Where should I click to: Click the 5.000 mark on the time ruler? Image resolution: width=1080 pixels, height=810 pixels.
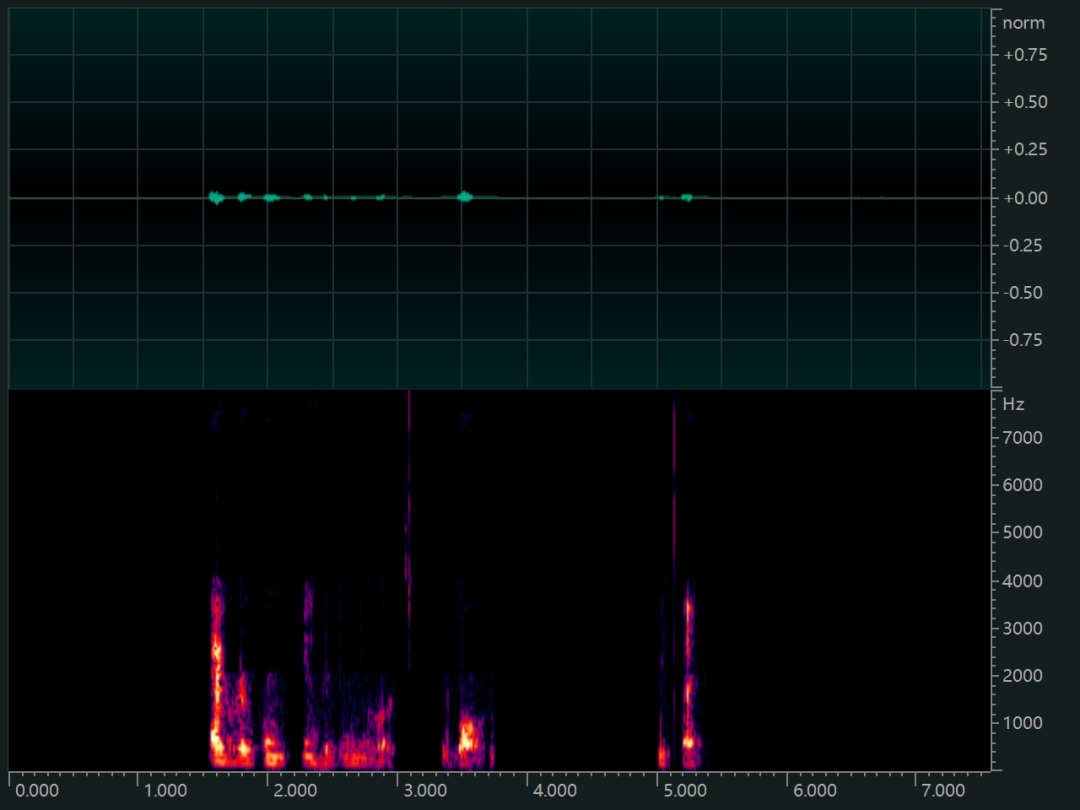(x=685, y=790)
